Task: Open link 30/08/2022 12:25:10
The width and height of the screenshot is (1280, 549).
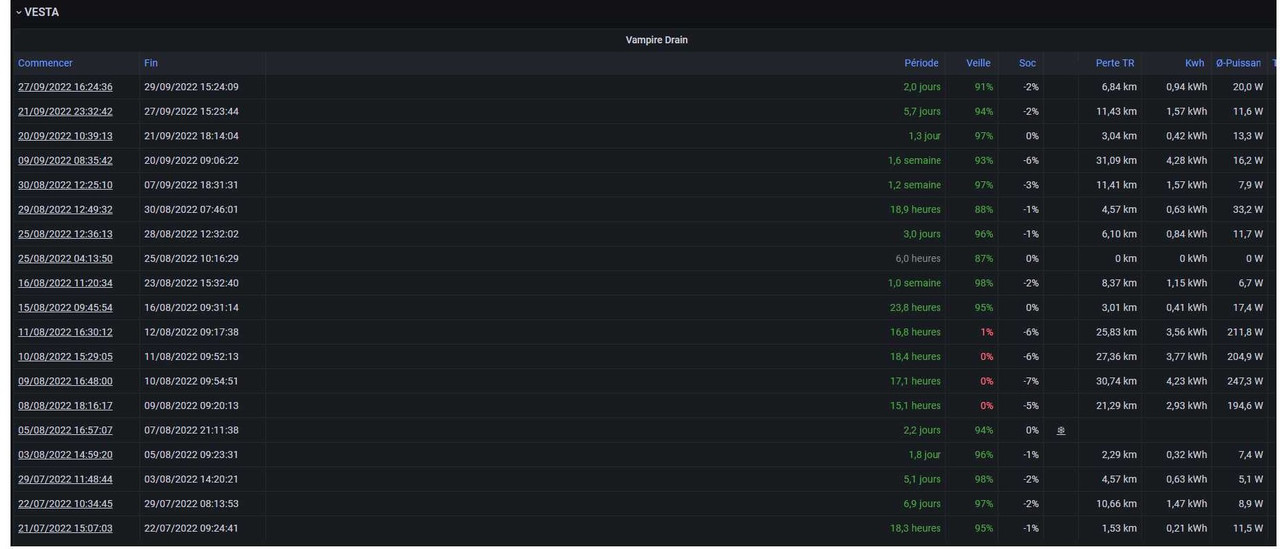Action: (x=65, y=185)
